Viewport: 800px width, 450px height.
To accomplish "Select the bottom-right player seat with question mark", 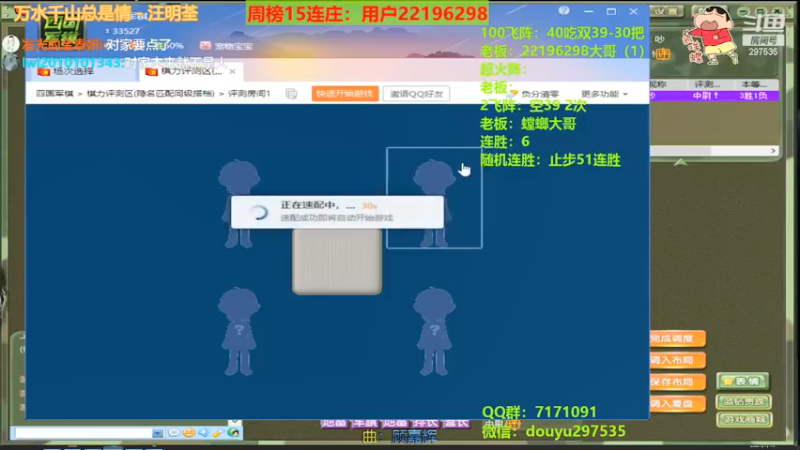I will tap(434, 332).
